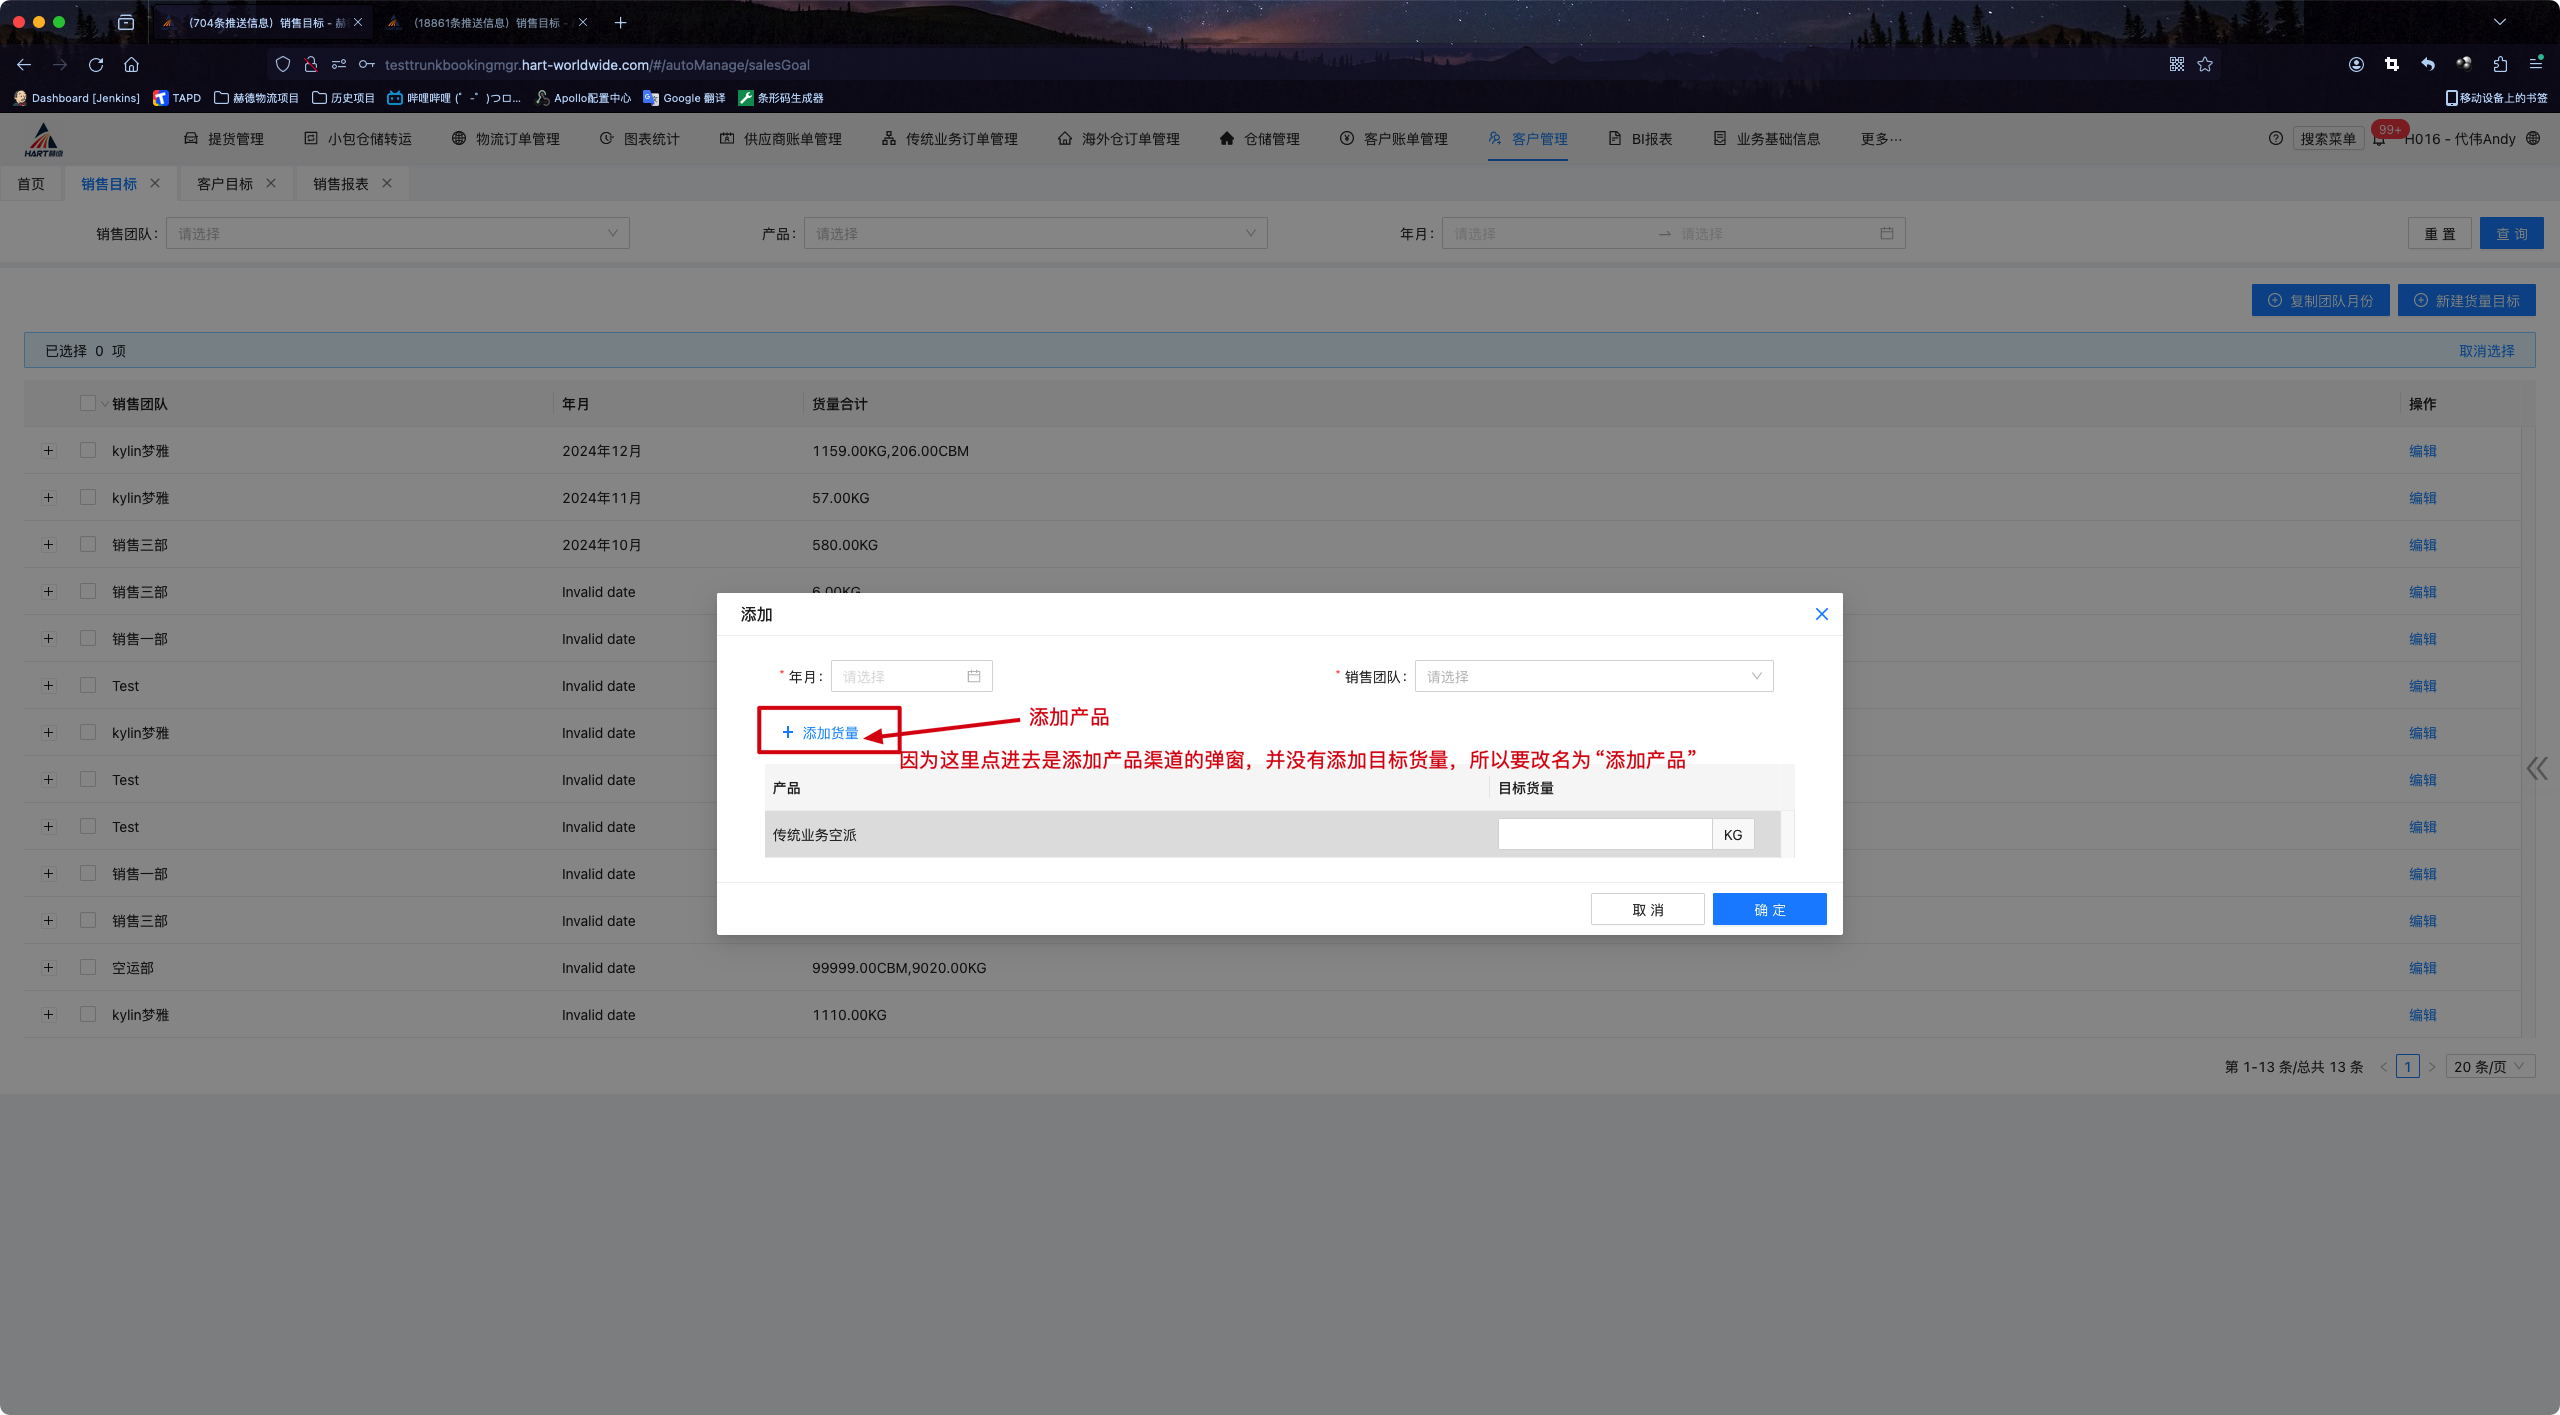Click the 取消 button in dialog
This screenshot has height=1415, width=2560.
point(1647,910)
